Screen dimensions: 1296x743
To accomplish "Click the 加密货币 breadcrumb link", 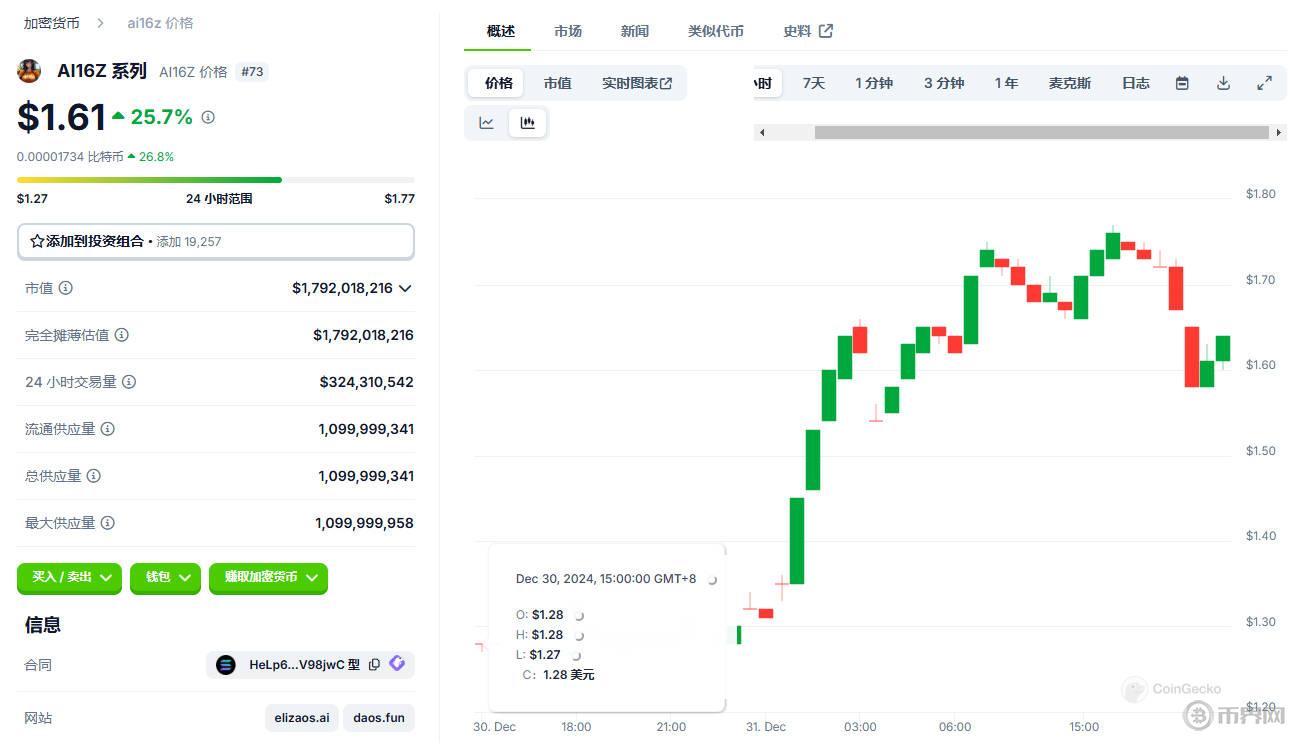I will (52, 22).
